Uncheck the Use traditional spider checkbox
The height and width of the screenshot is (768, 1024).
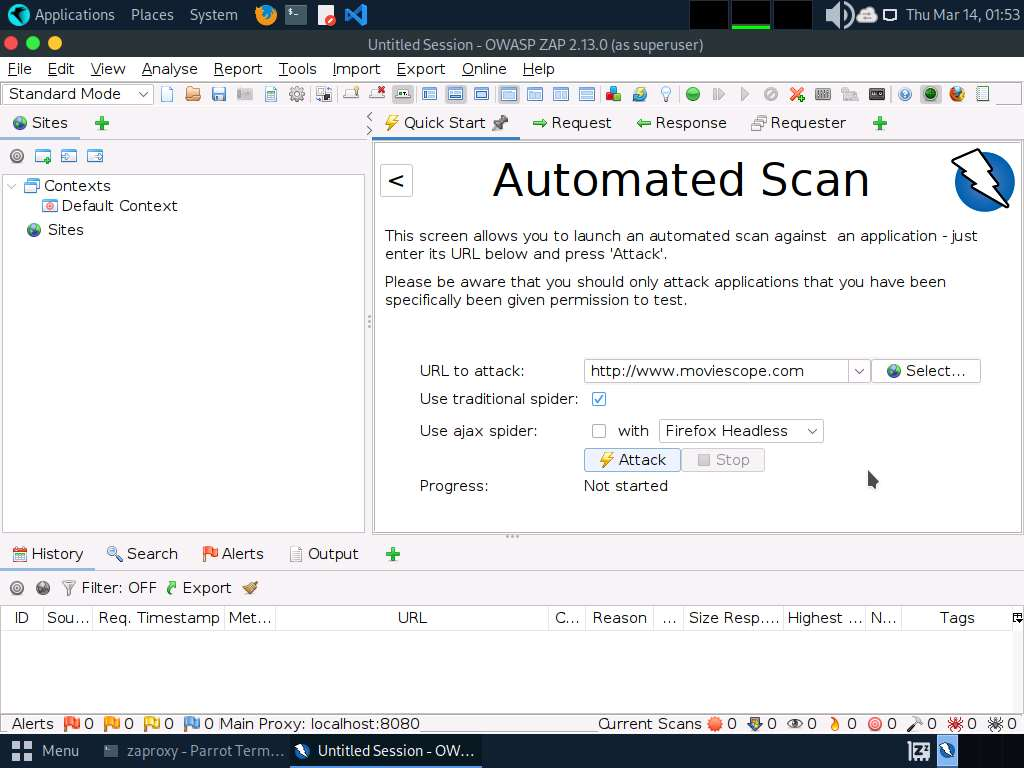coord(599,399)
